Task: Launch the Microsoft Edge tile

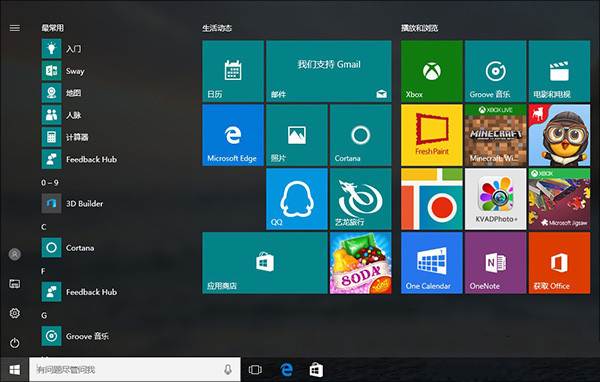Action: pos(233,135)
